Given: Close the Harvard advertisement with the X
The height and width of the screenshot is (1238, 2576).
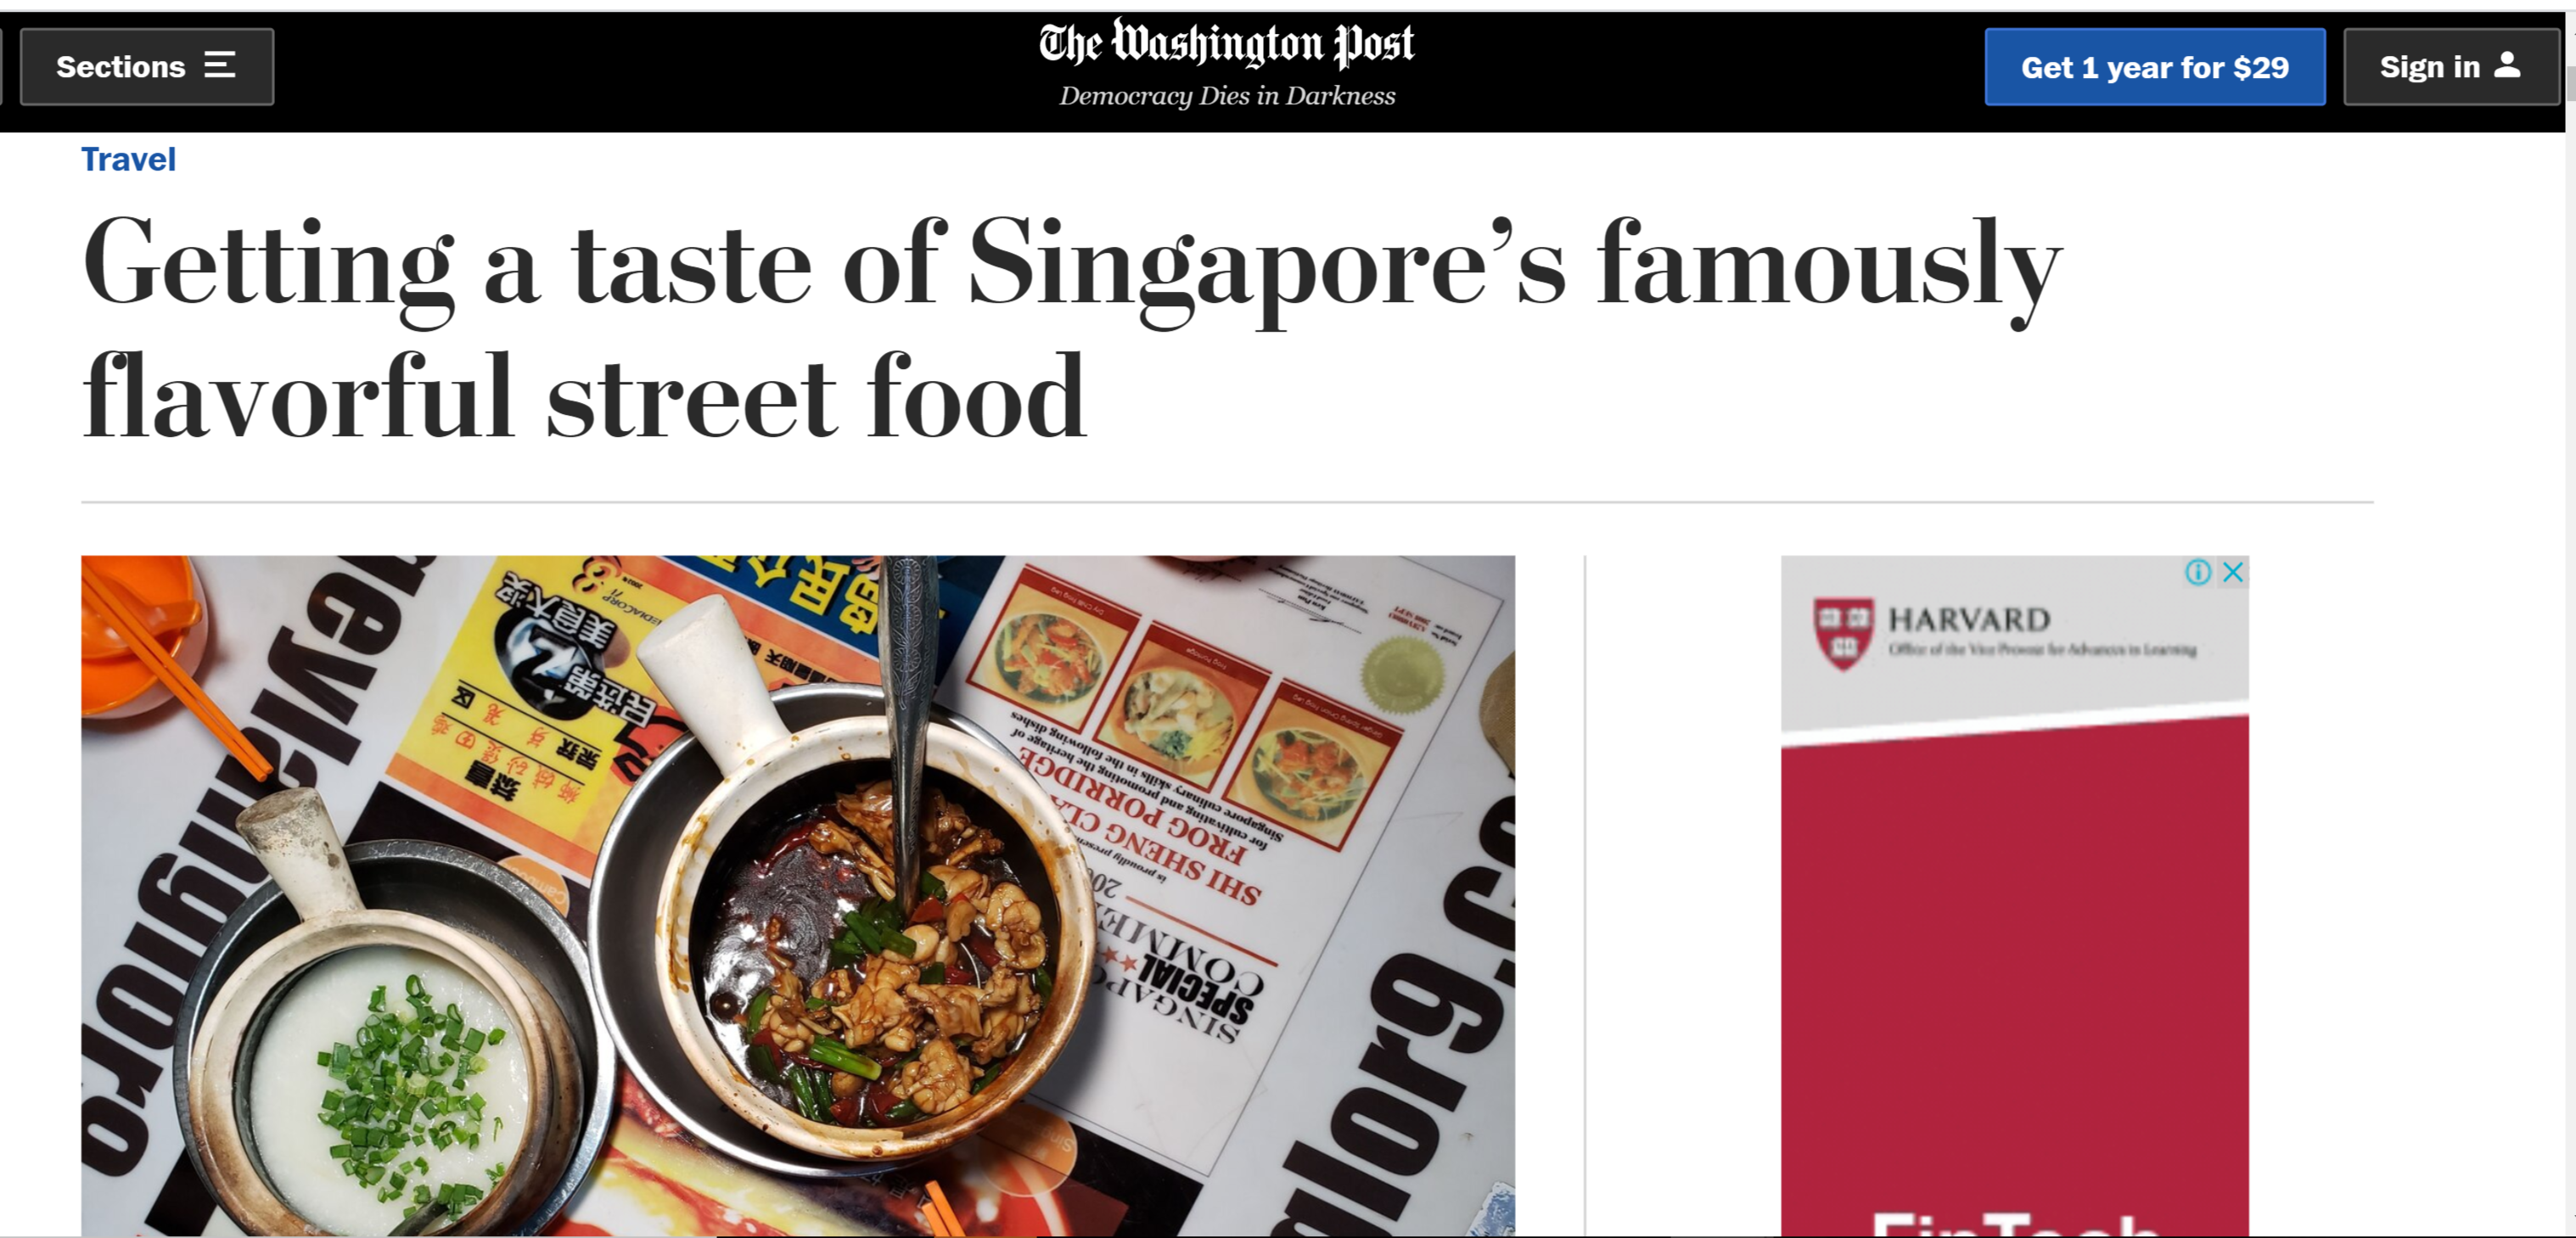Looking at the screenshot, I should pyautogui.click(x=2233, y=572).
